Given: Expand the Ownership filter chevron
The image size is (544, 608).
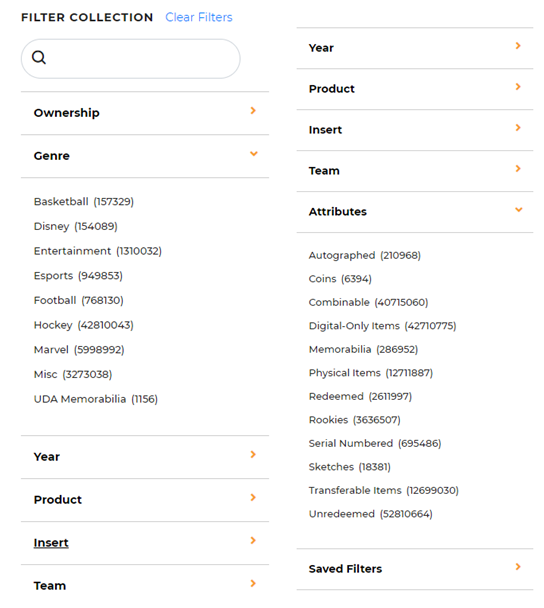Looking at the screenshot, I should pyautogui.click(x=253, y=111).
